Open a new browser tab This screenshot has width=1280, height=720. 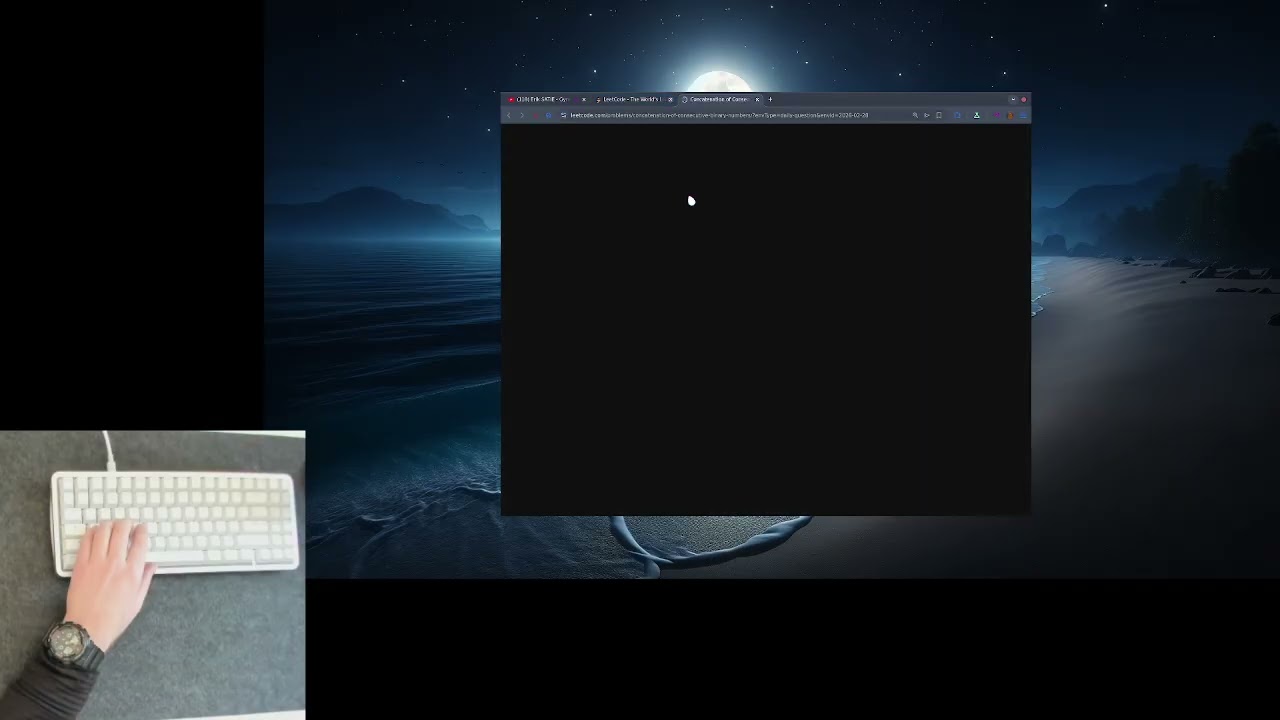[x=770, y=100]
